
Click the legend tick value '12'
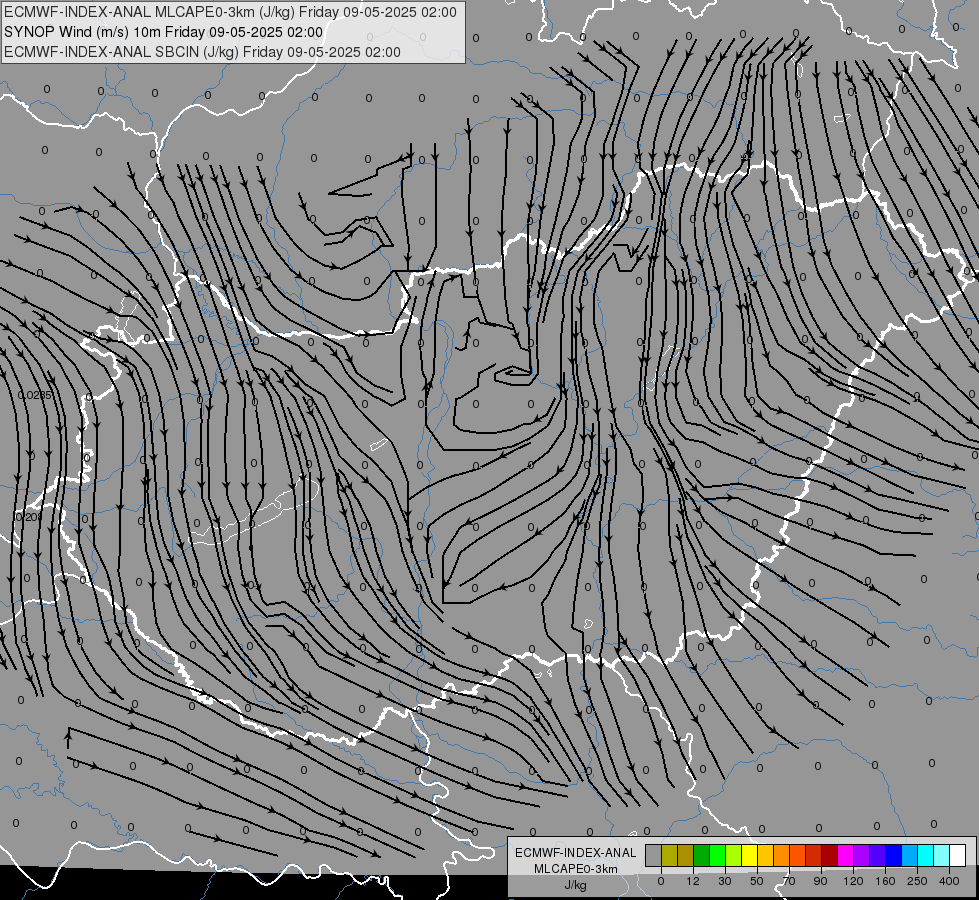tap(692, 881)
